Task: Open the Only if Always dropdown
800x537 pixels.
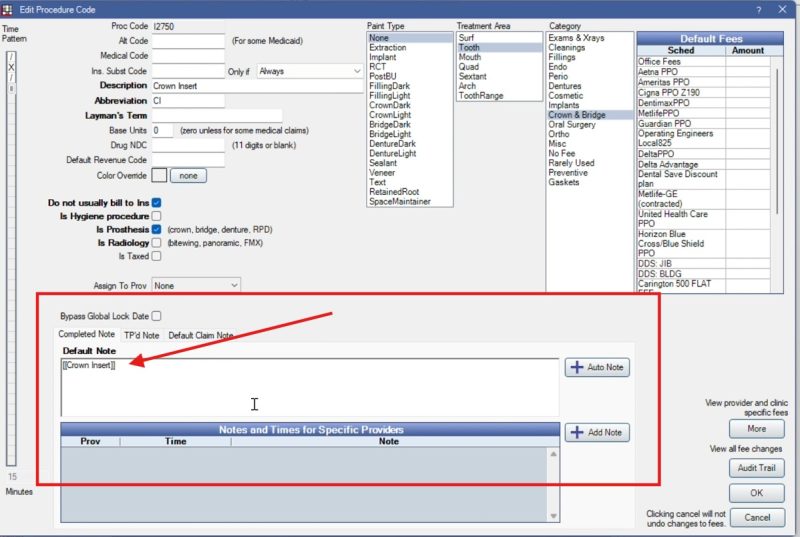Action: [310, 71]
